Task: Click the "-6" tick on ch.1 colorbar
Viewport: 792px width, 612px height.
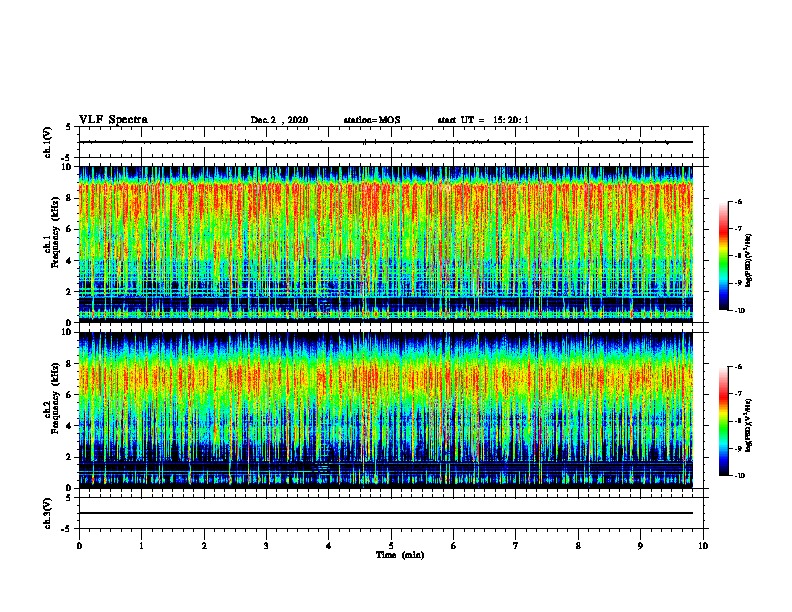Action: pyautogui.click(x=738, y=201)
